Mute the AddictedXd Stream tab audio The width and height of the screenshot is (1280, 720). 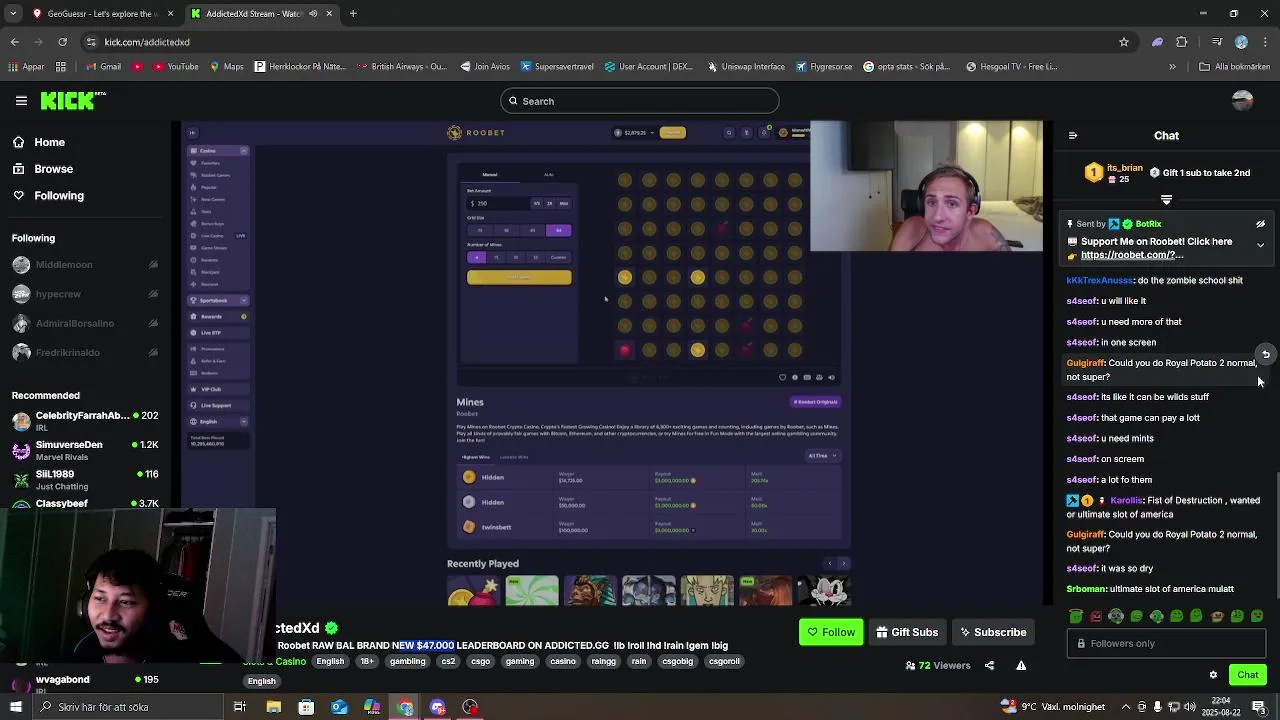tap(313, 14)
